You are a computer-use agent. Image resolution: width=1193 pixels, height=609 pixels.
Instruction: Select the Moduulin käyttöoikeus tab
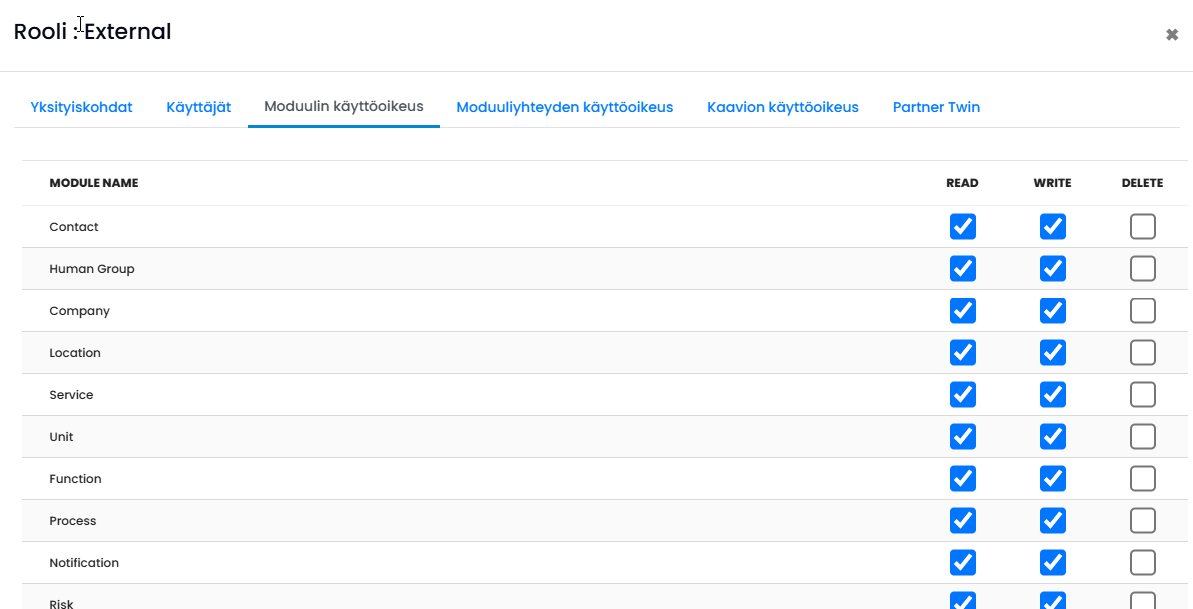[x=344, y=107]
